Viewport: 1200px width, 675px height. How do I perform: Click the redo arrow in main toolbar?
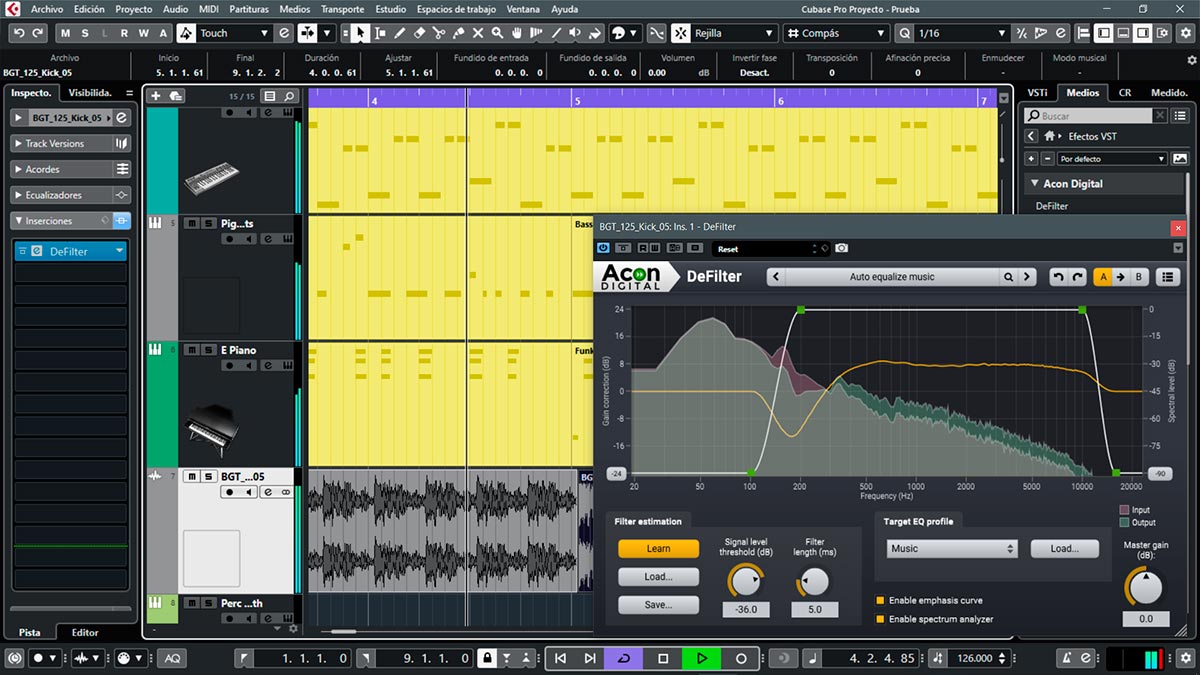point(38,33)
